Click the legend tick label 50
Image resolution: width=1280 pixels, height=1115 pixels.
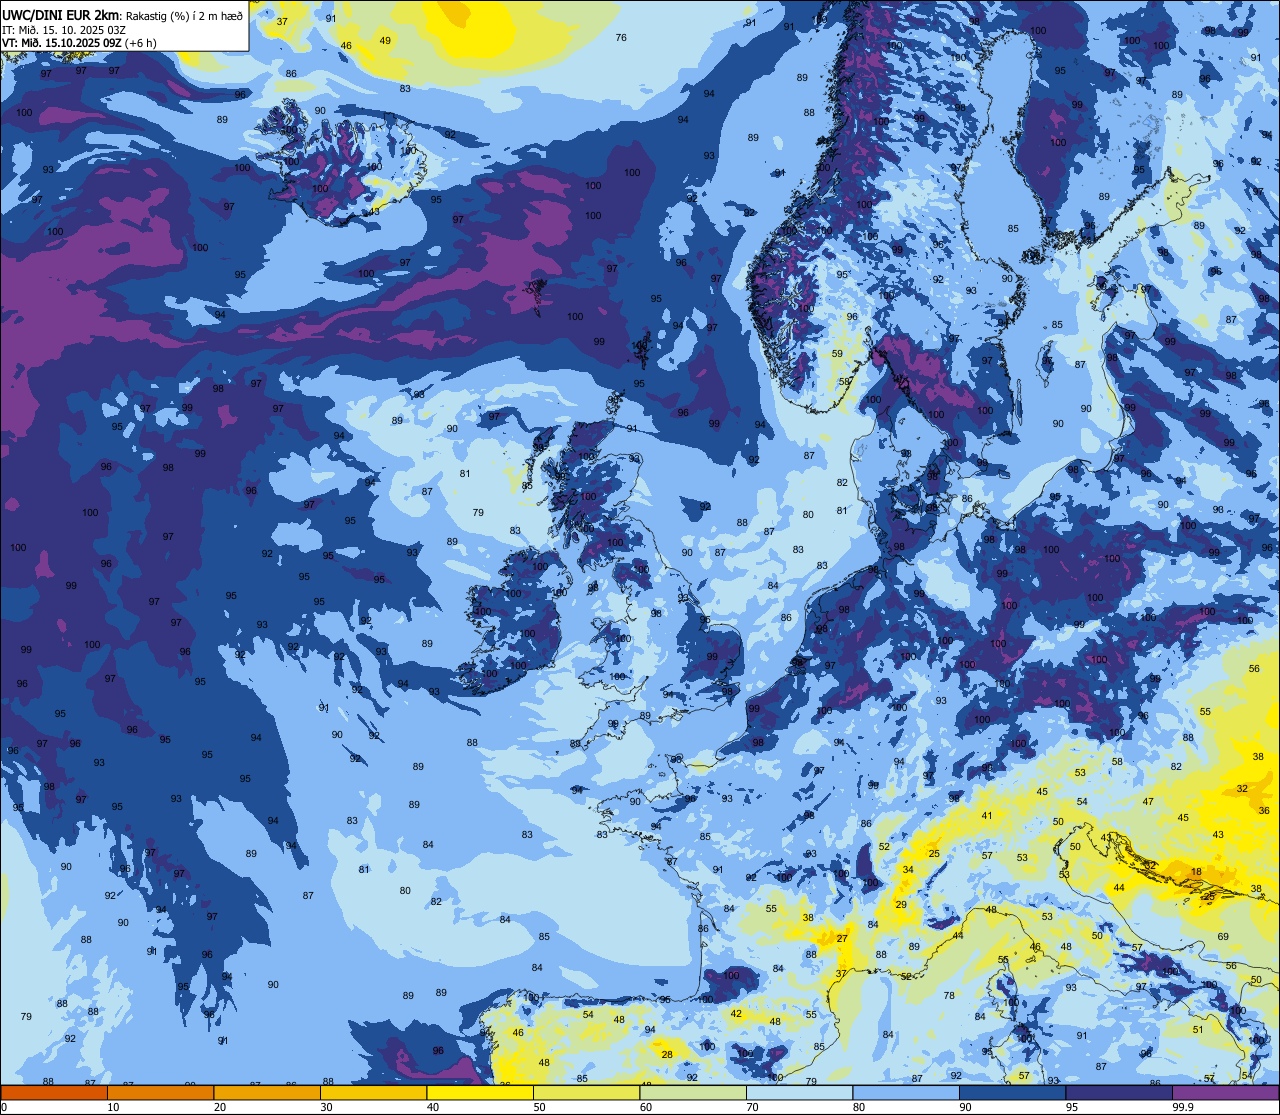pos(539,1107)
